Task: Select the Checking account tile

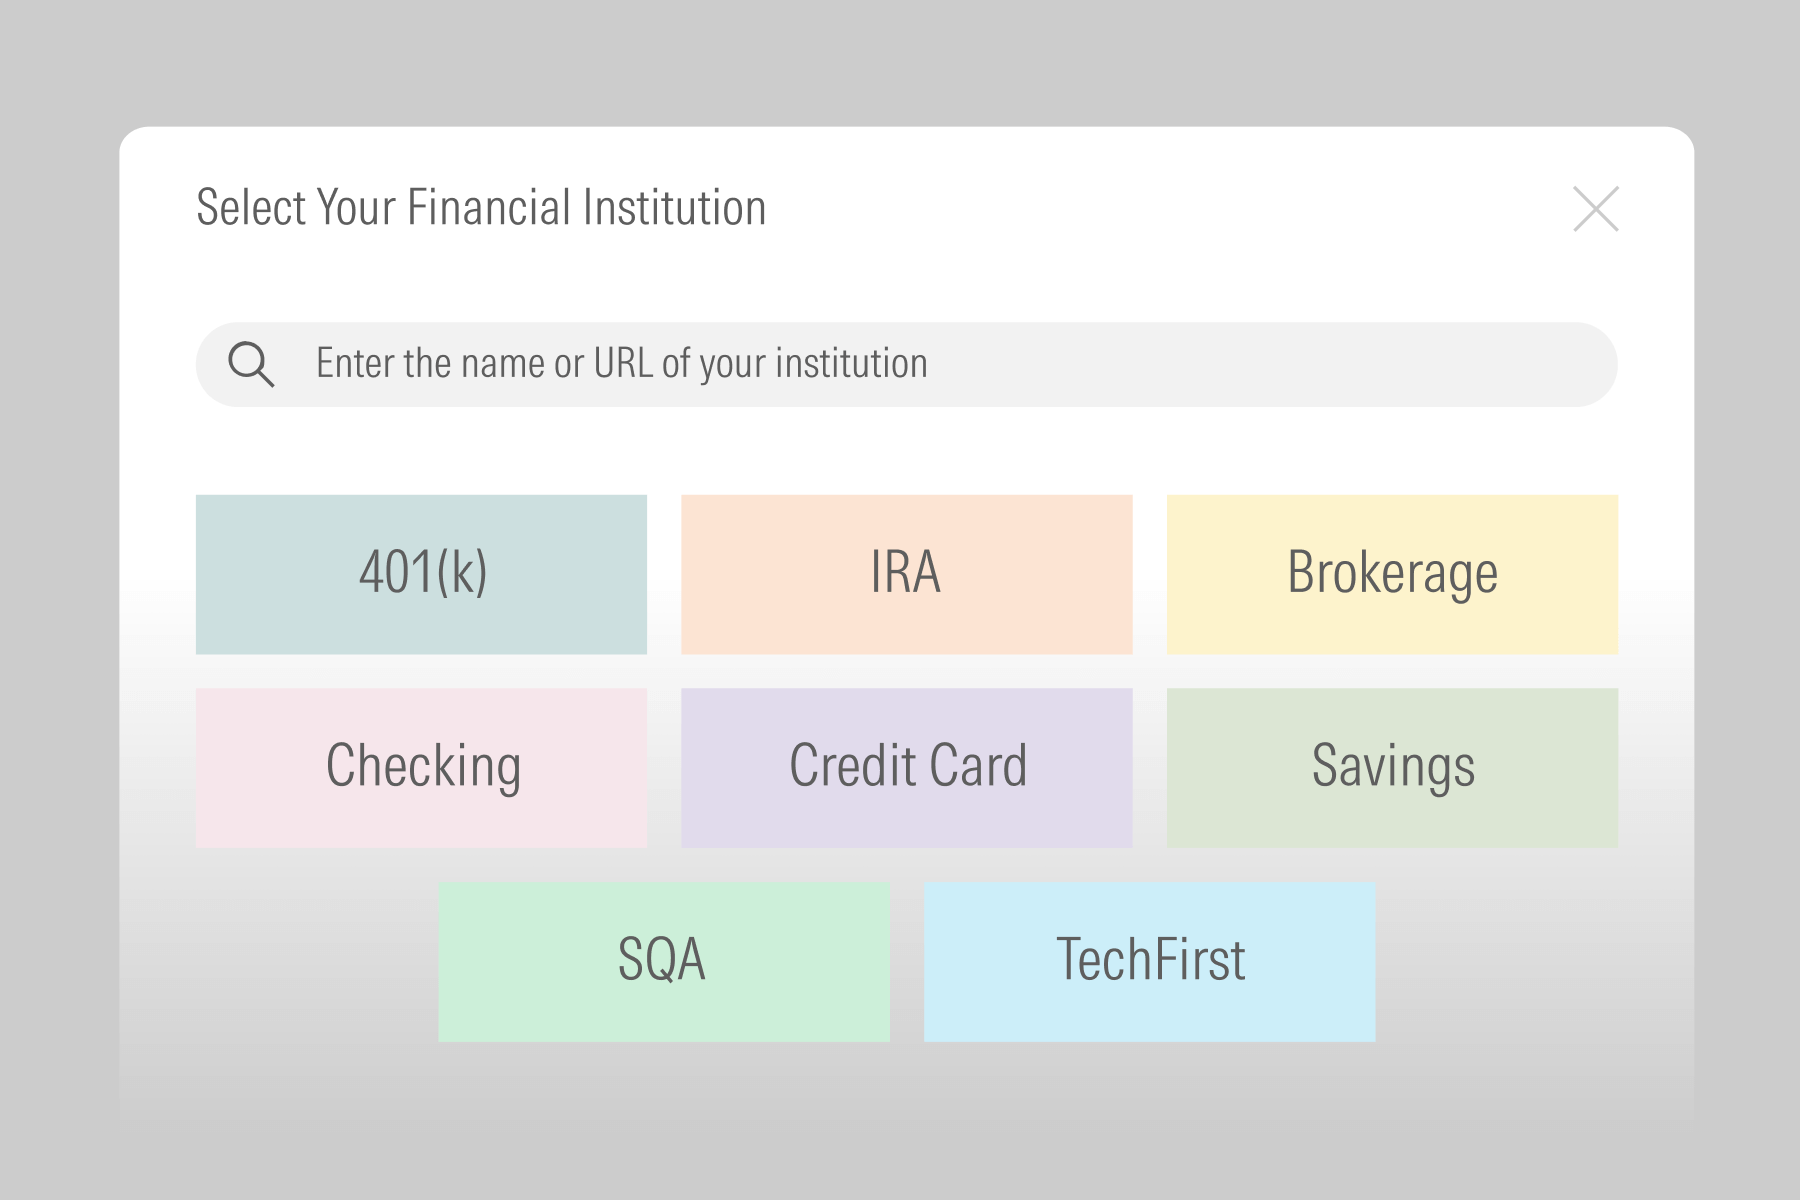Action: 421,767
